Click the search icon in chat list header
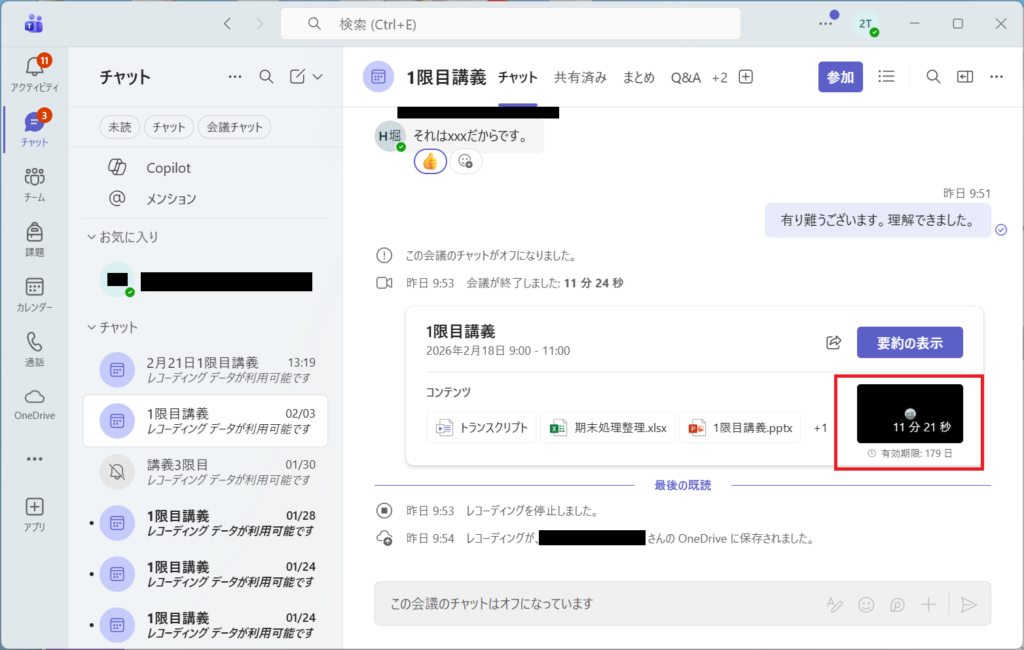The image size is (1024, 650). 266,77
